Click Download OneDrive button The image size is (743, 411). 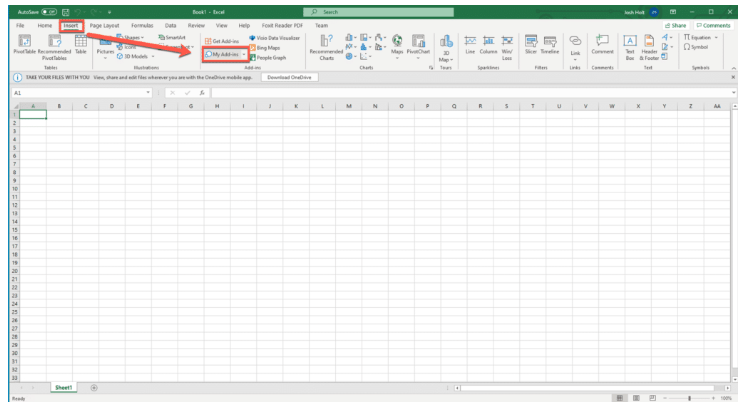click(x=290, y=77)
